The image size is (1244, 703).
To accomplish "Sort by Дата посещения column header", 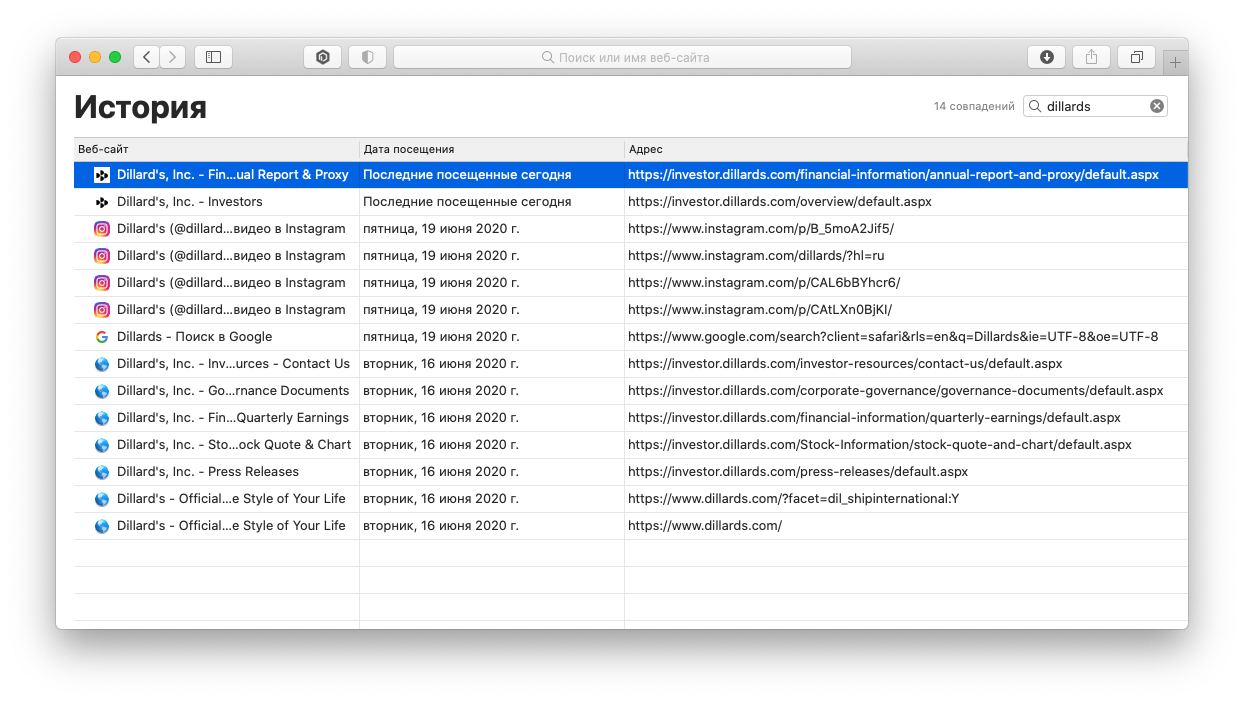I will coord(492,149).
